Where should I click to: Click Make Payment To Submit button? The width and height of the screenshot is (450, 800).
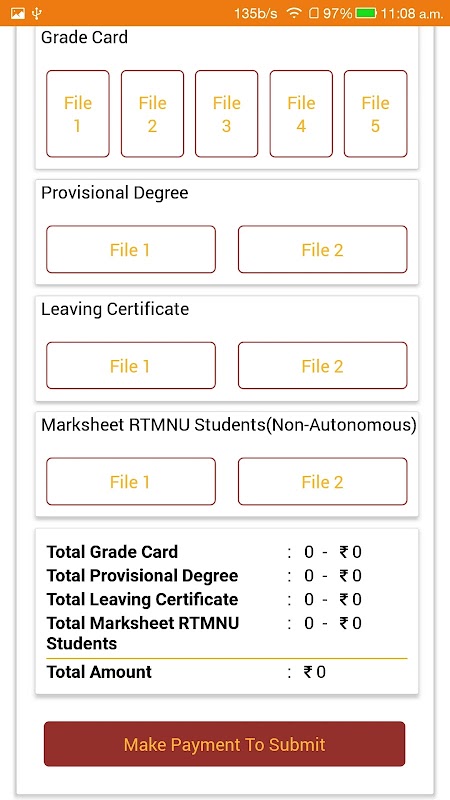pos(224,744)
